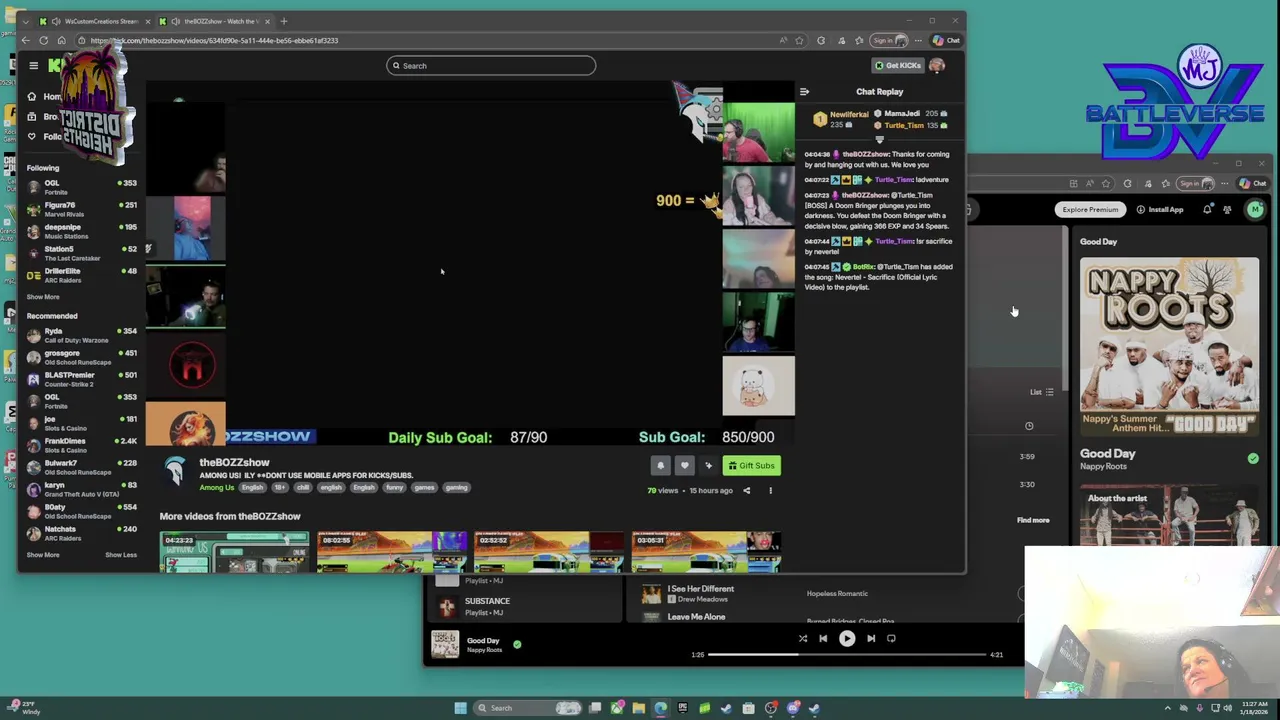The height and width of the screenshot is (720, 1280).
Task: Open OGL Fortnite in Following list
Action: [x=82, y=188]
